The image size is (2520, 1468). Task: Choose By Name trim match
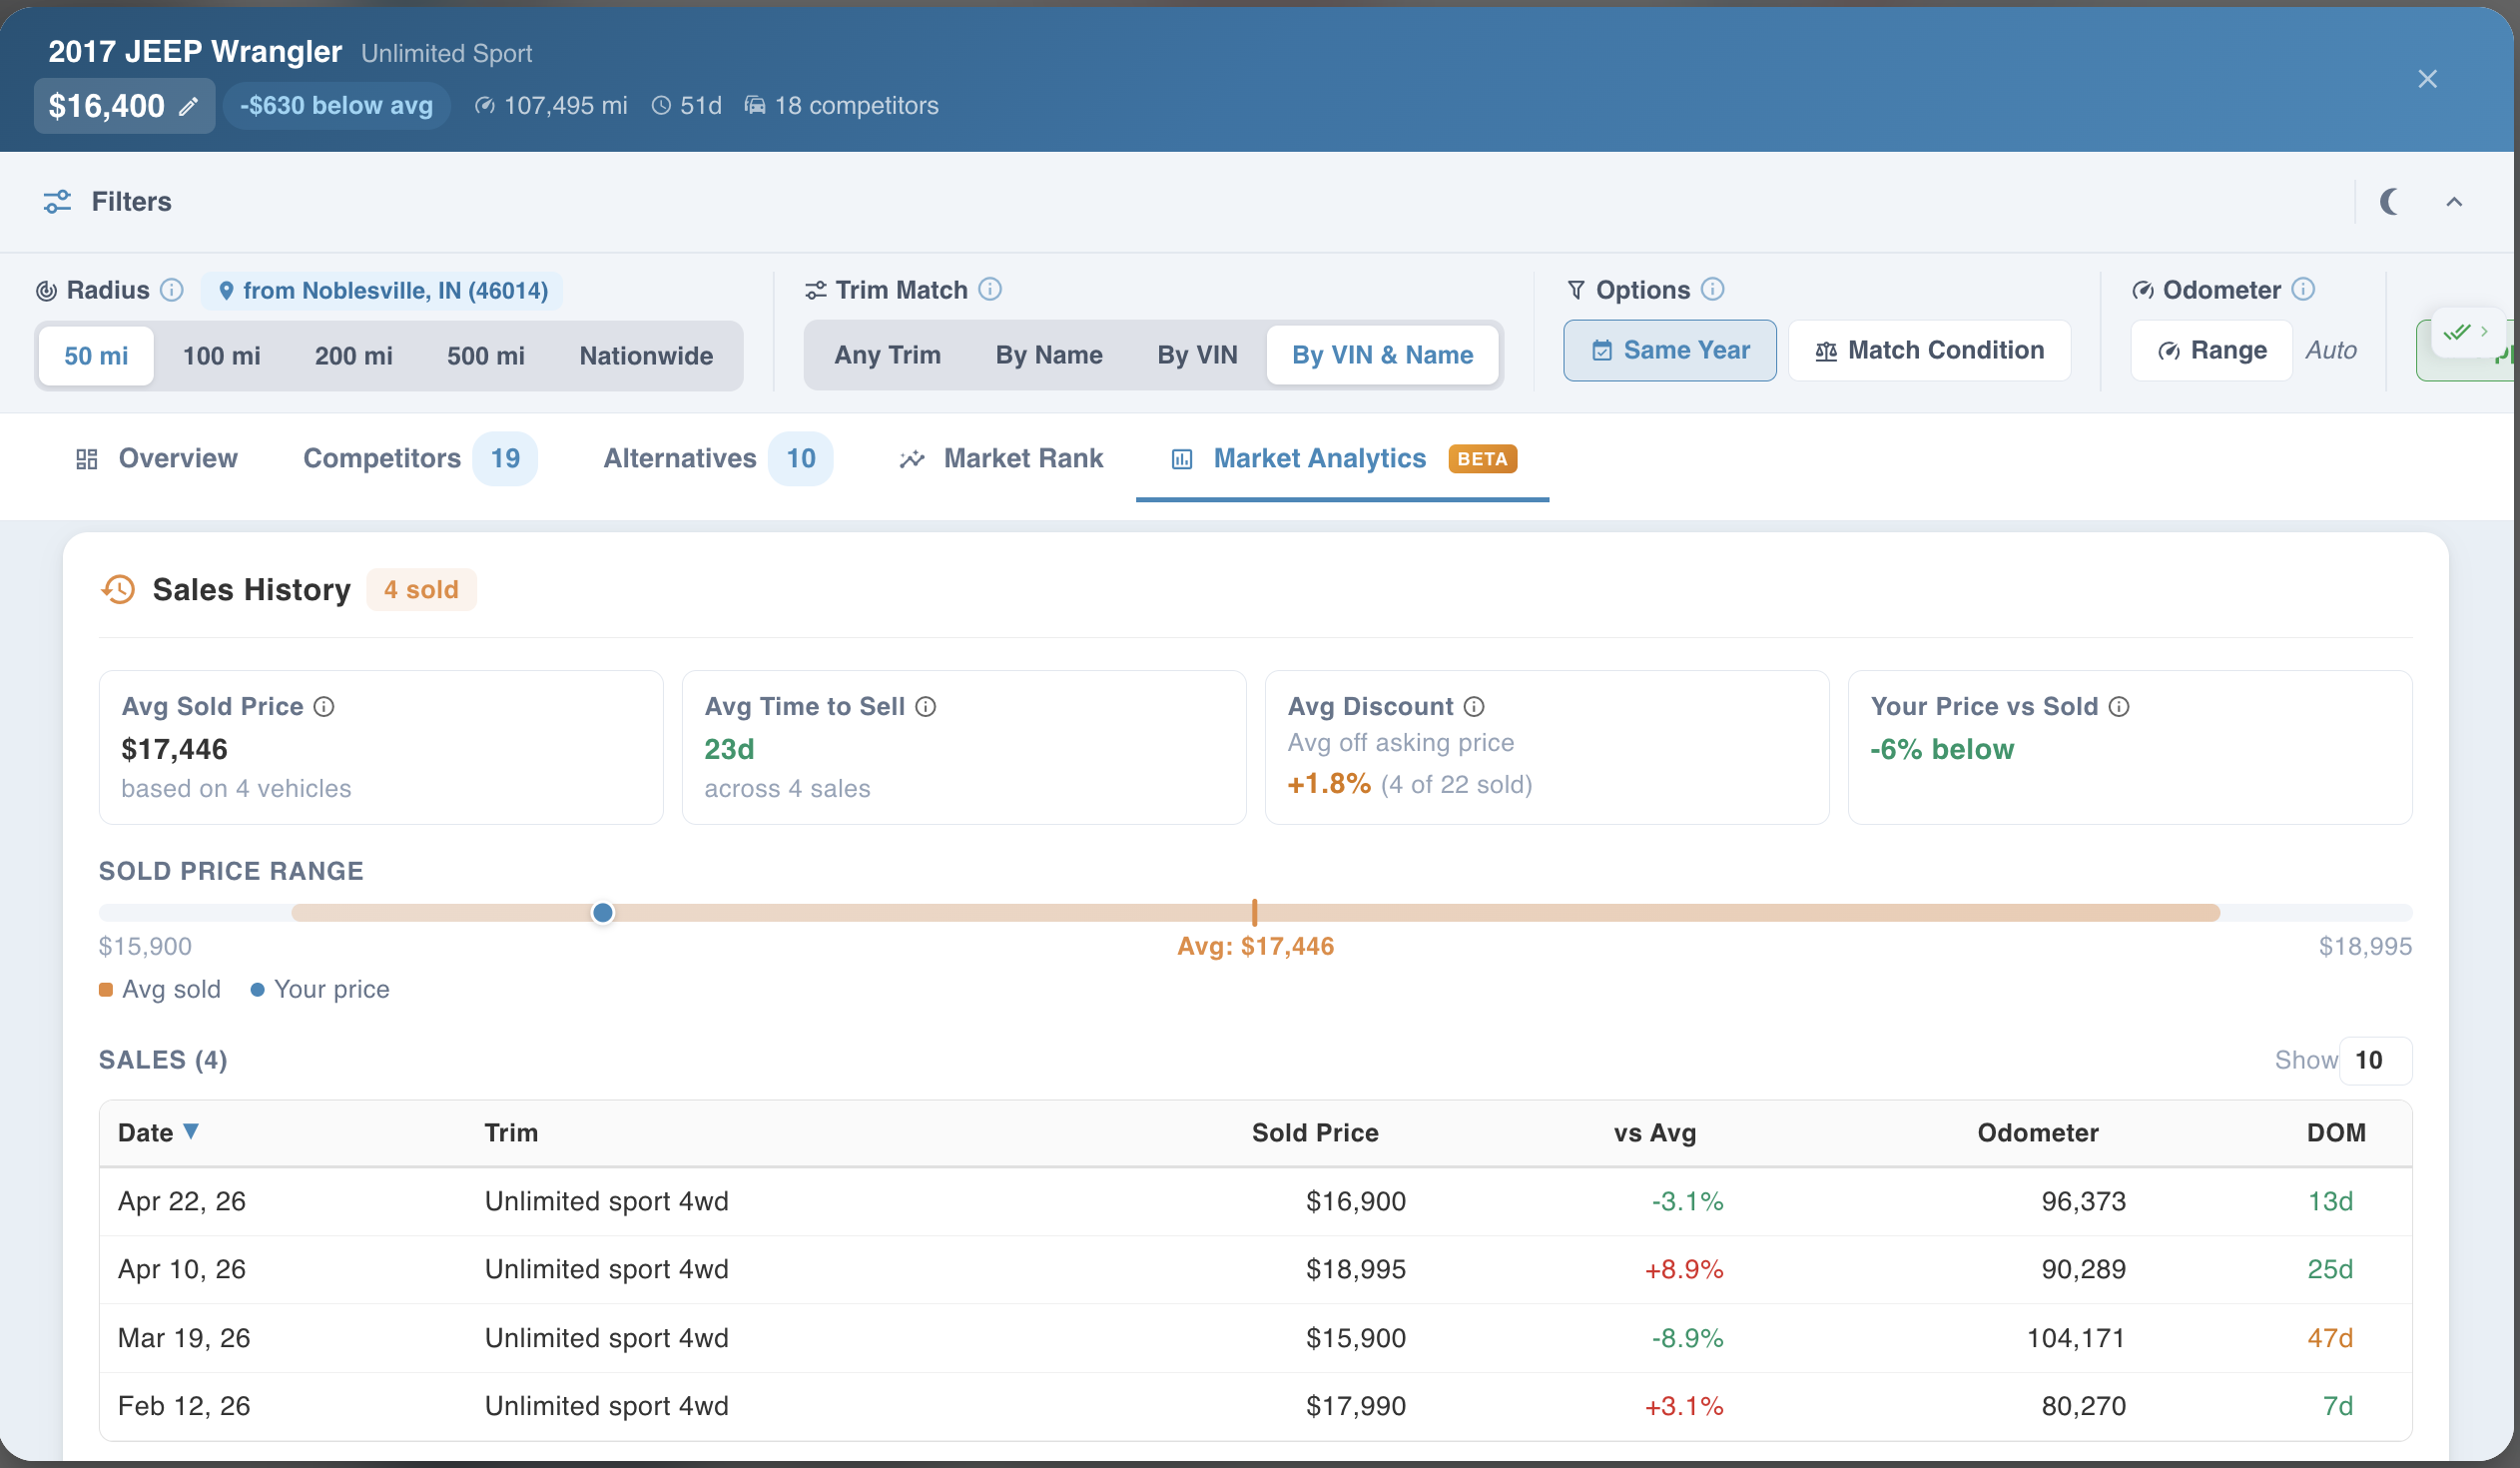point(1049,355)
